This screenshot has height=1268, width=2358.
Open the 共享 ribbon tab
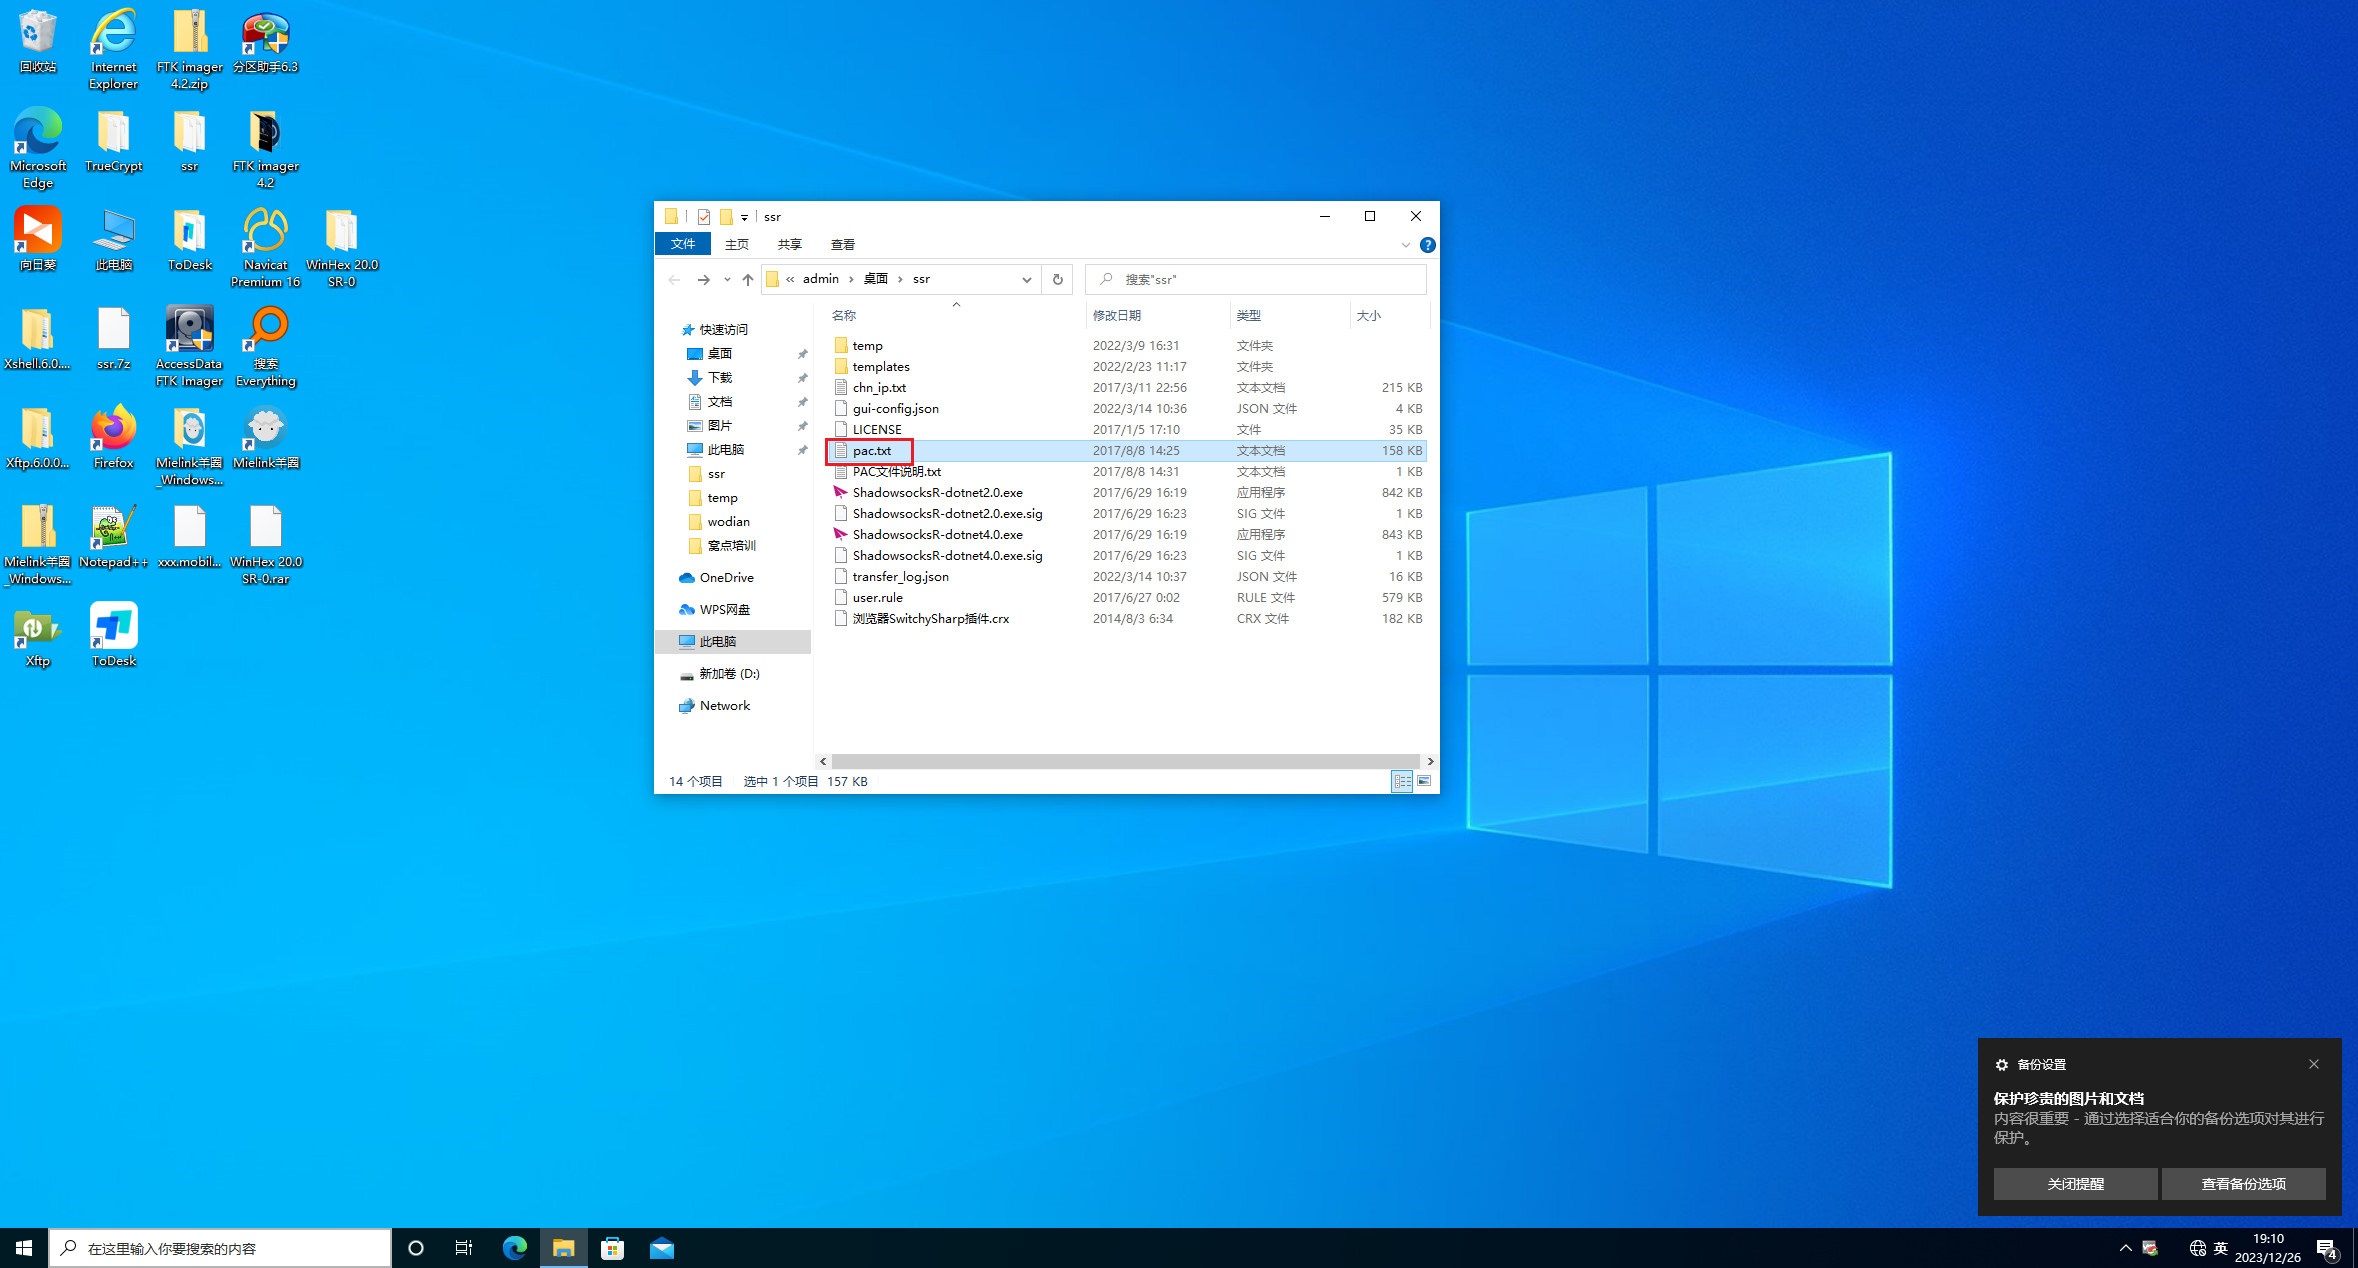pyautogui.click(x=790, y=244)
